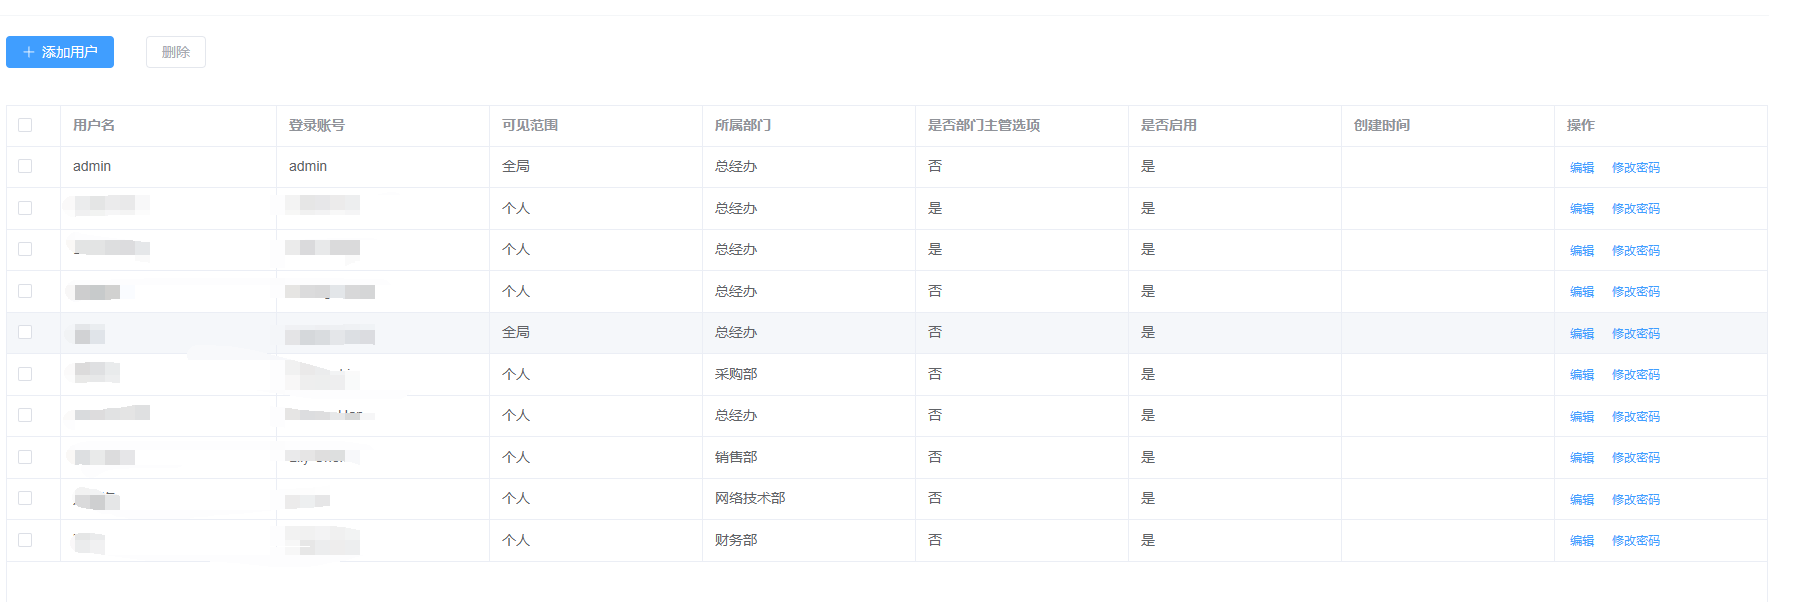Check the checkbox of the highlighted row
Screen dimensions: 1815x602
25,332
